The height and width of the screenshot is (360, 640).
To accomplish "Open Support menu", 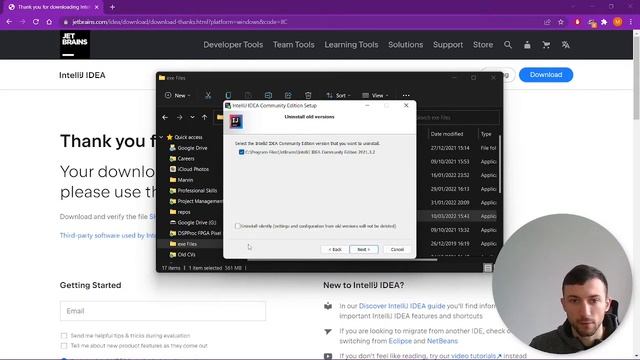I will tap(448, 45).
